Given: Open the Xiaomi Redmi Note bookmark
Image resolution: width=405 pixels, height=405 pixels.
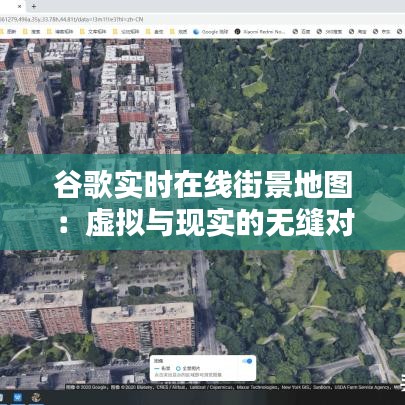Looking at the screenshot, I should click(260, 32).
